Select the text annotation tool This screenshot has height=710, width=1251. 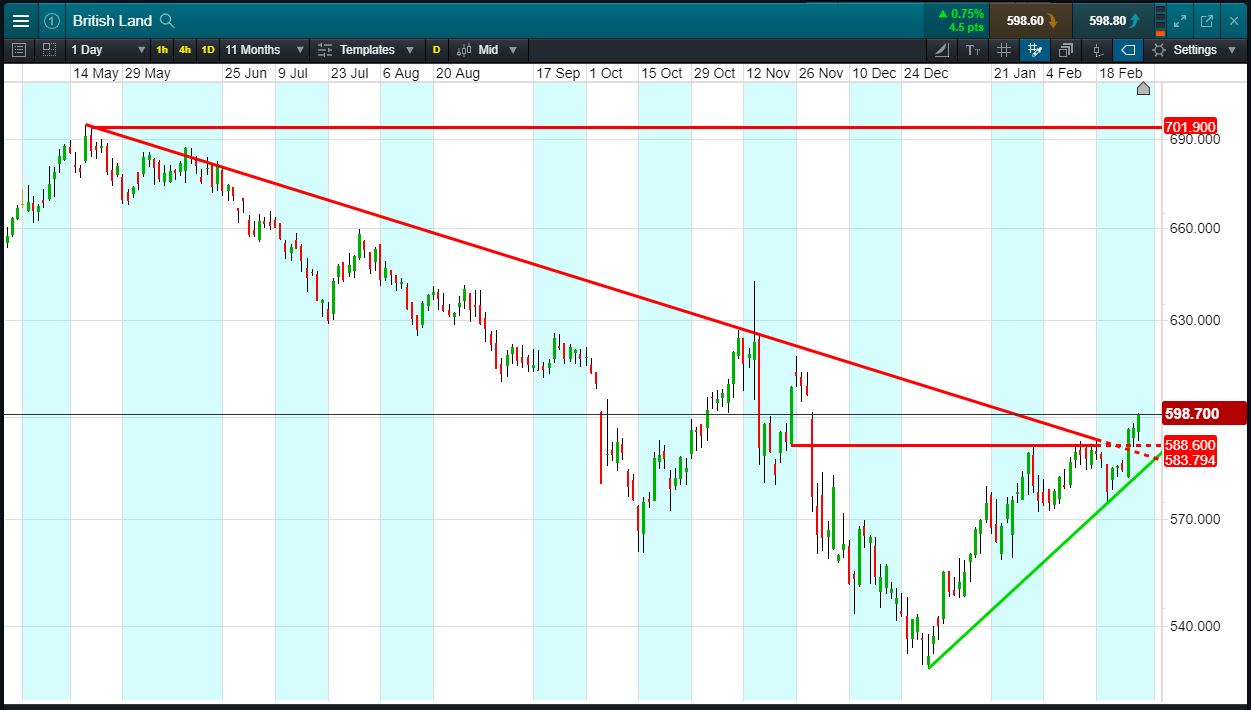point(973,49)
